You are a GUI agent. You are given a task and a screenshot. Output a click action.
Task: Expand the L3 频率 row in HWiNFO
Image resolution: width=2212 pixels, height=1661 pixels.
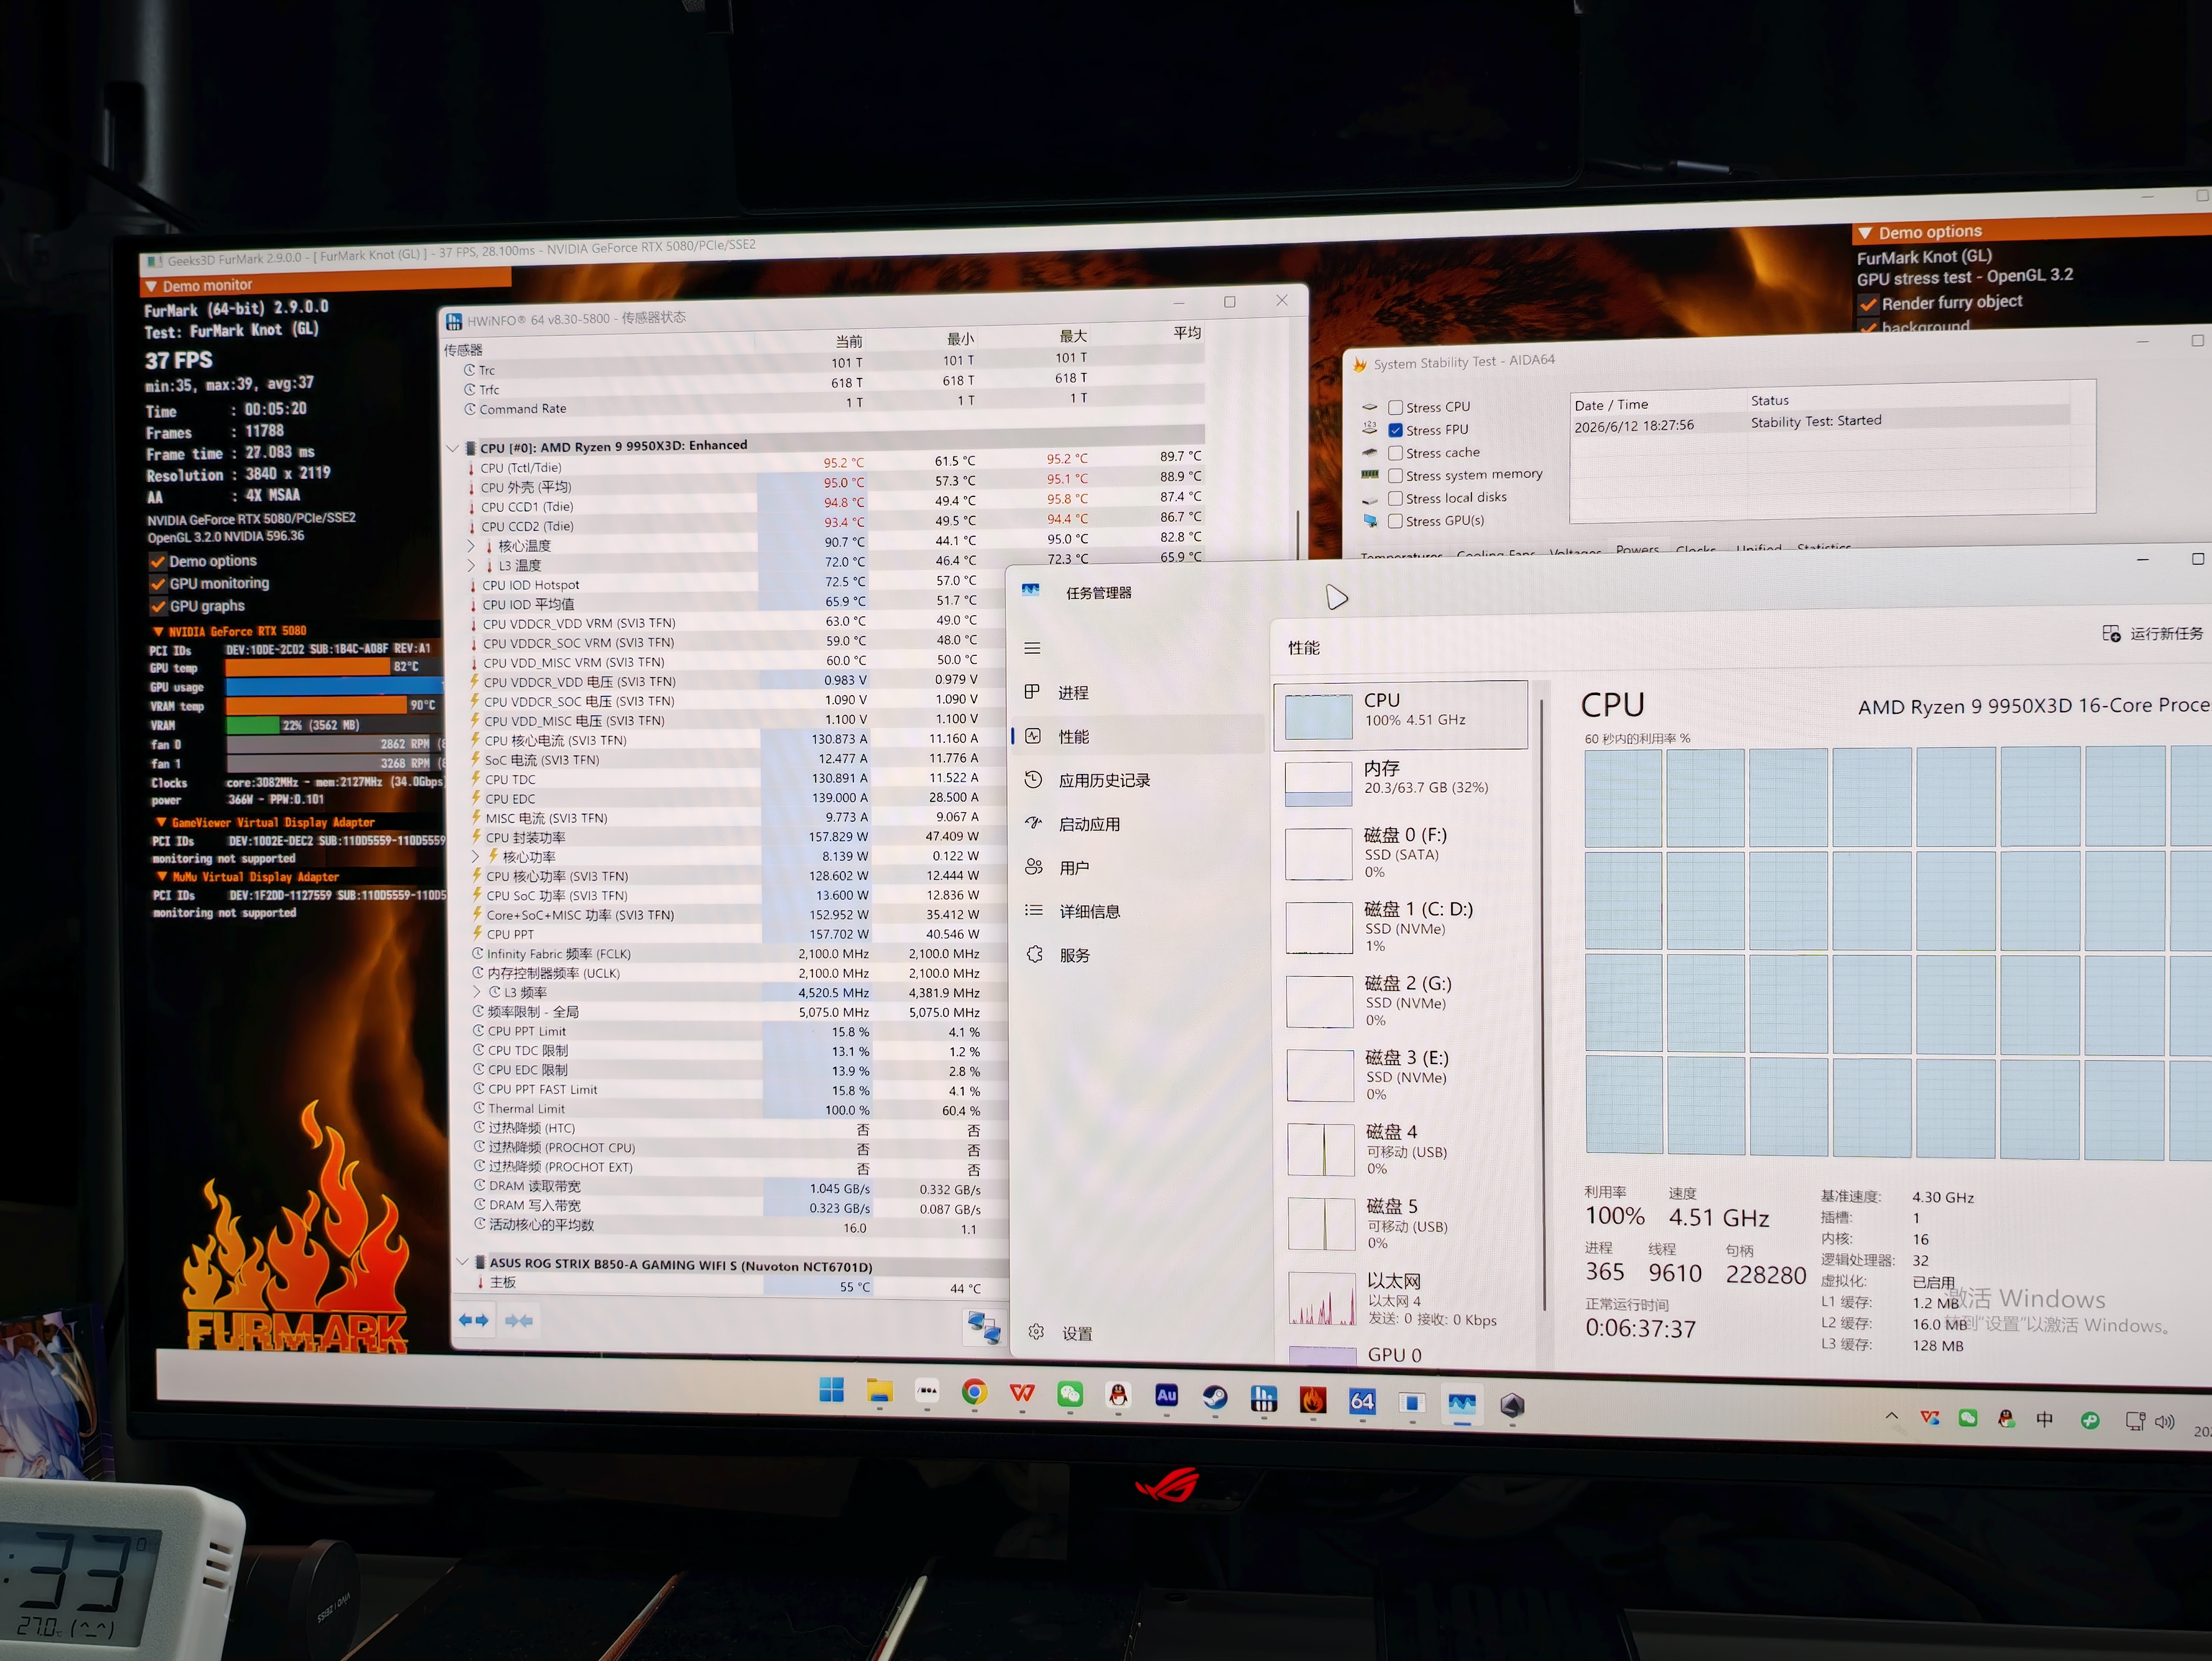pyautogui.click(x=477, y=993)
